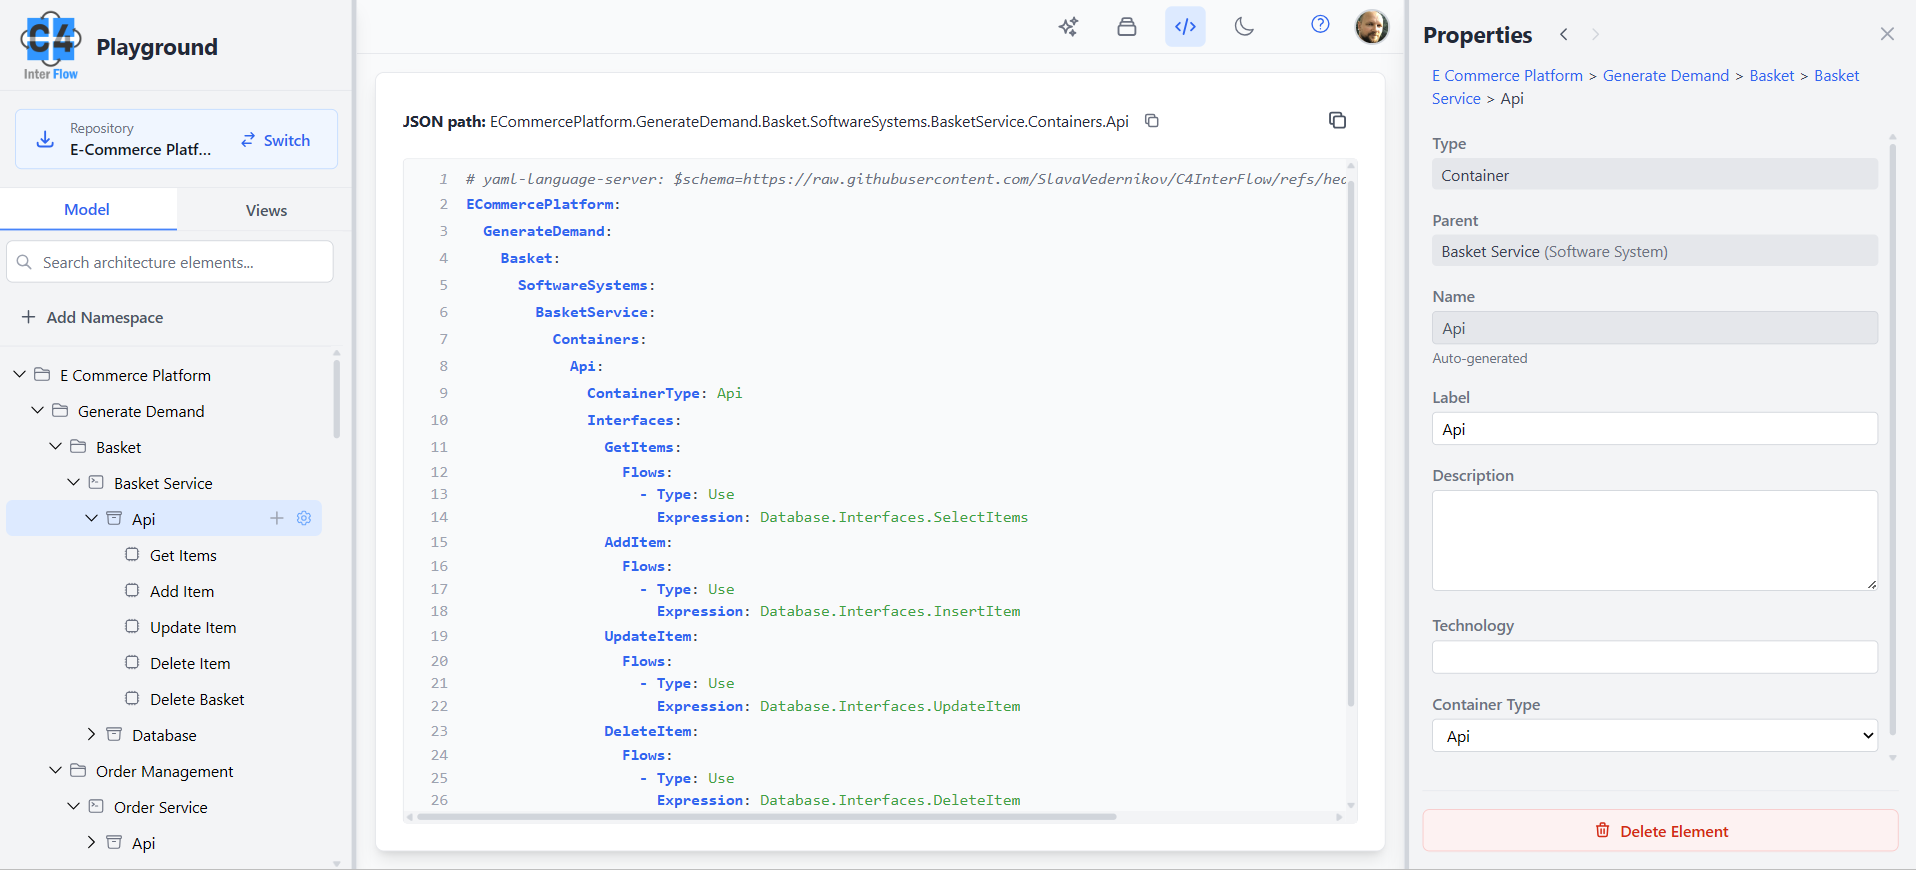Expand the Api node under Order Service
Viewport: 1916px width, 870px height.
91,842
